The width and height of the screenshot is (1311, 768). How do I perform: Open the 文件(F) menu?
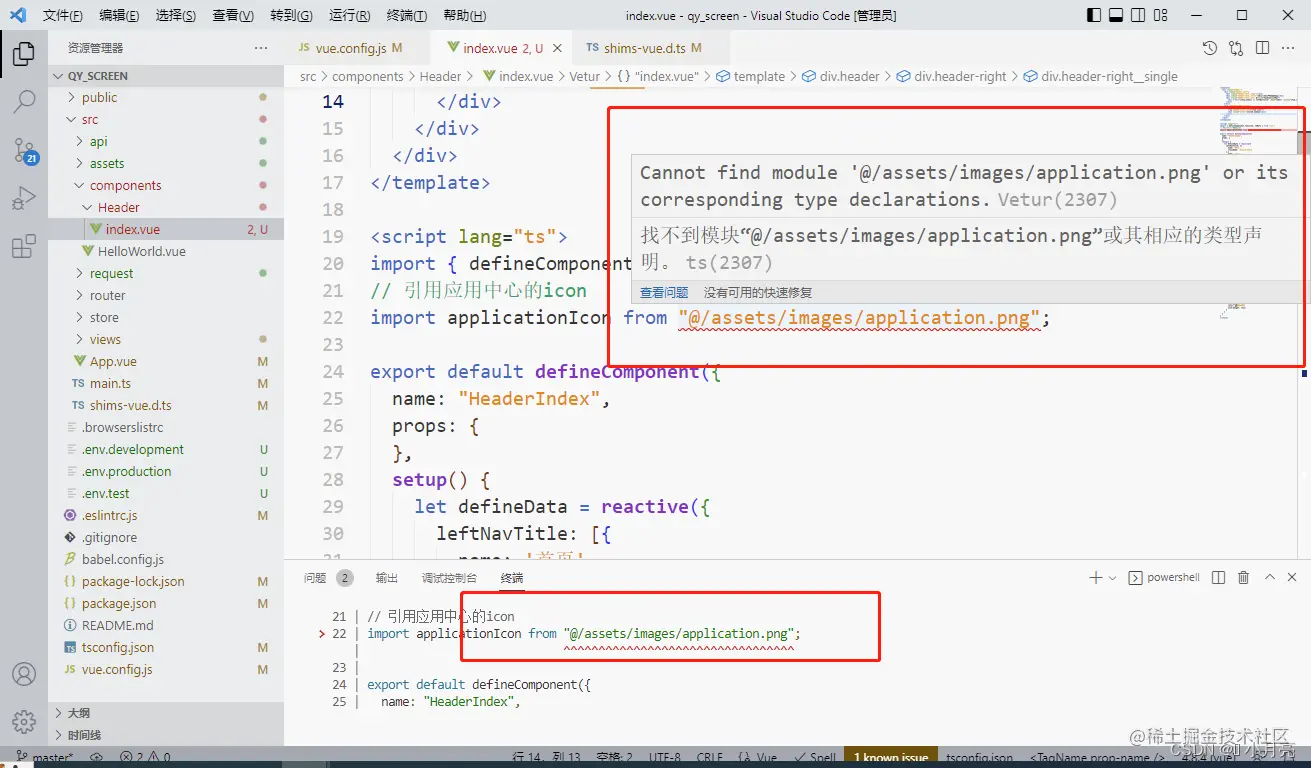[x=62, y=15]
